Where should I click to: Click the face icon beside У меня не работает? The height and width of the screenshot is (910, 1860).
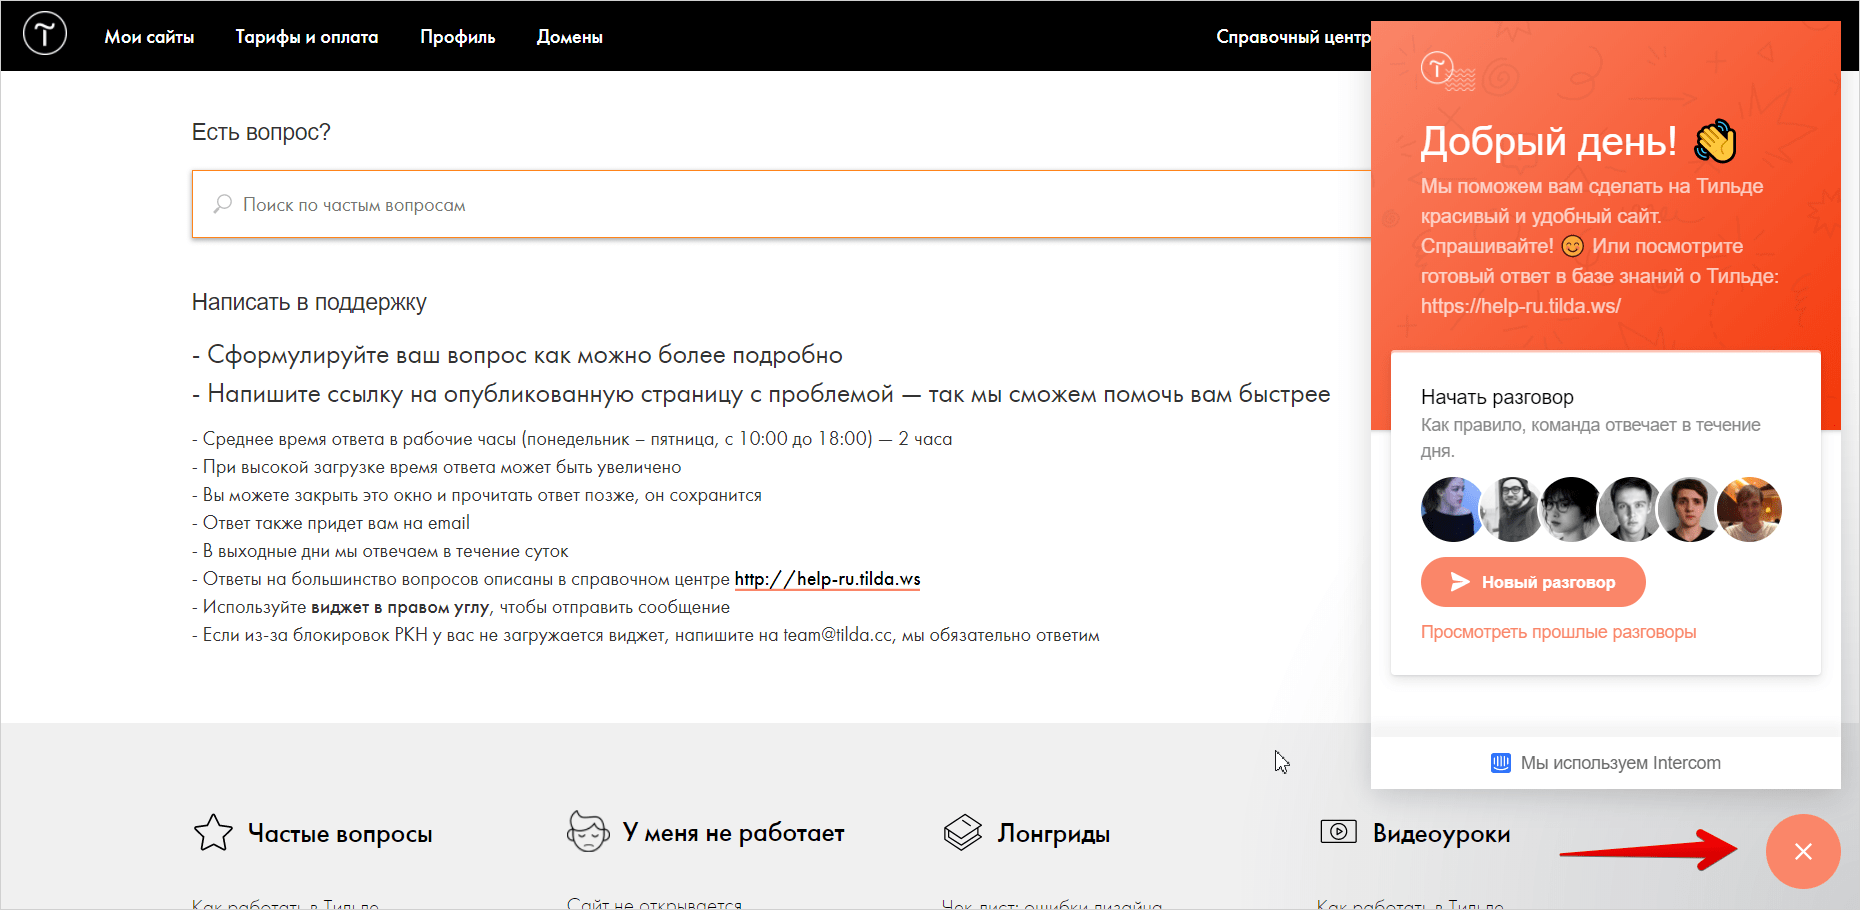point(588,832)
